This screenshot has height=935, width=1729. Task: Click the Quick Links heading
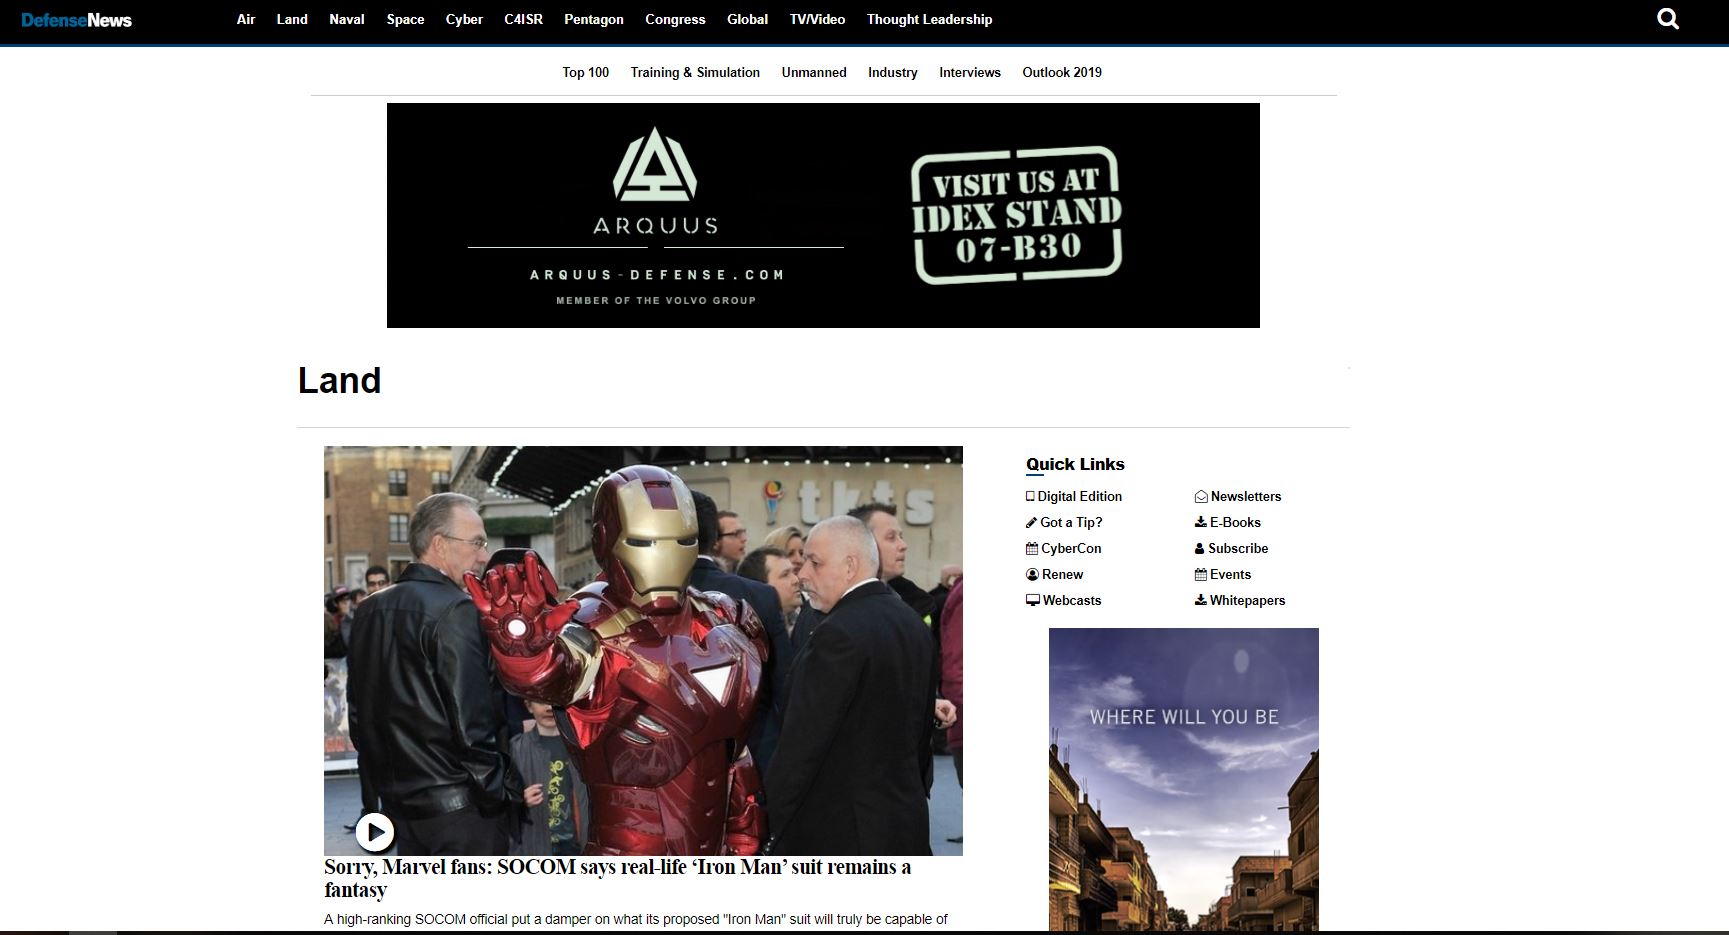1075,464
